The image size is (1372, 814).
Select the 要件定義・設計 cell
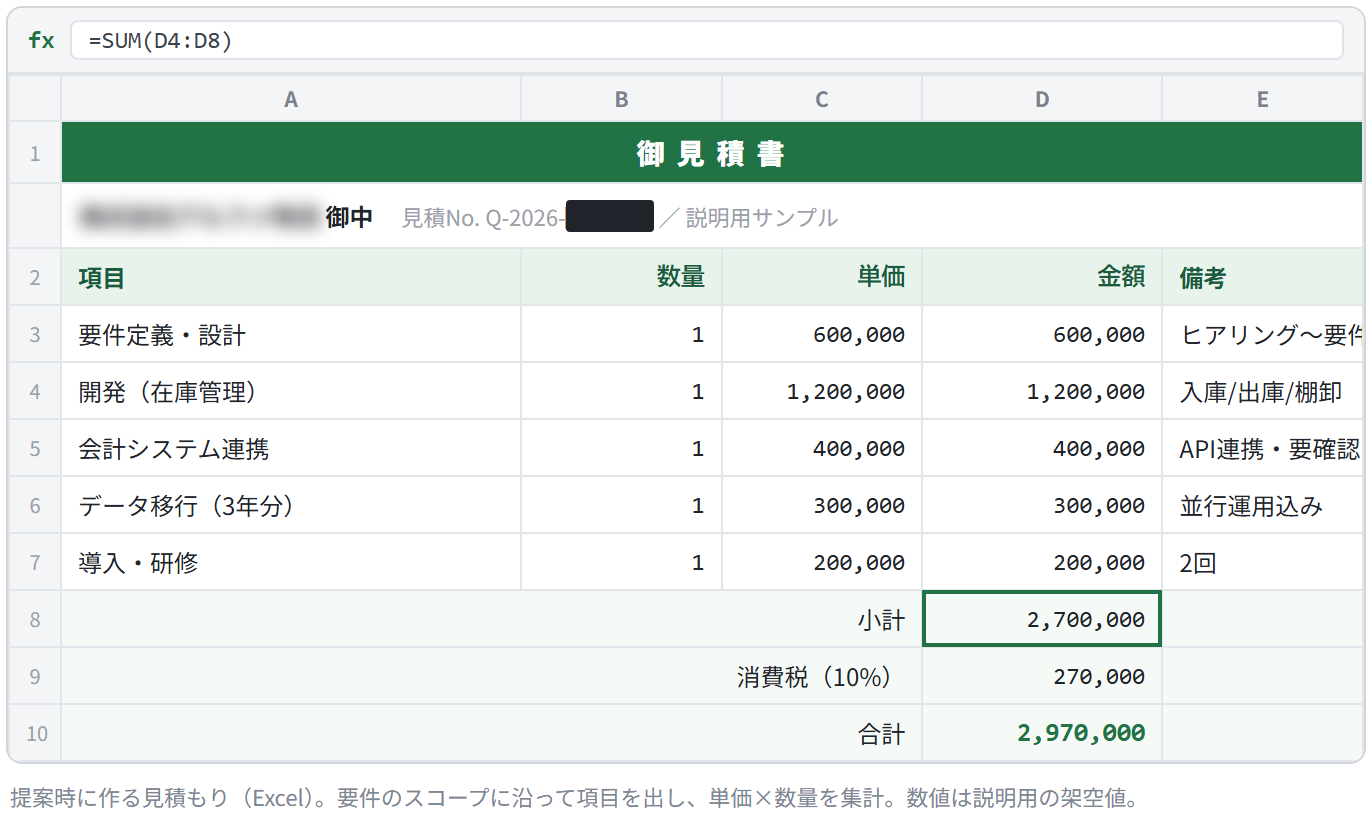point(291,334)
